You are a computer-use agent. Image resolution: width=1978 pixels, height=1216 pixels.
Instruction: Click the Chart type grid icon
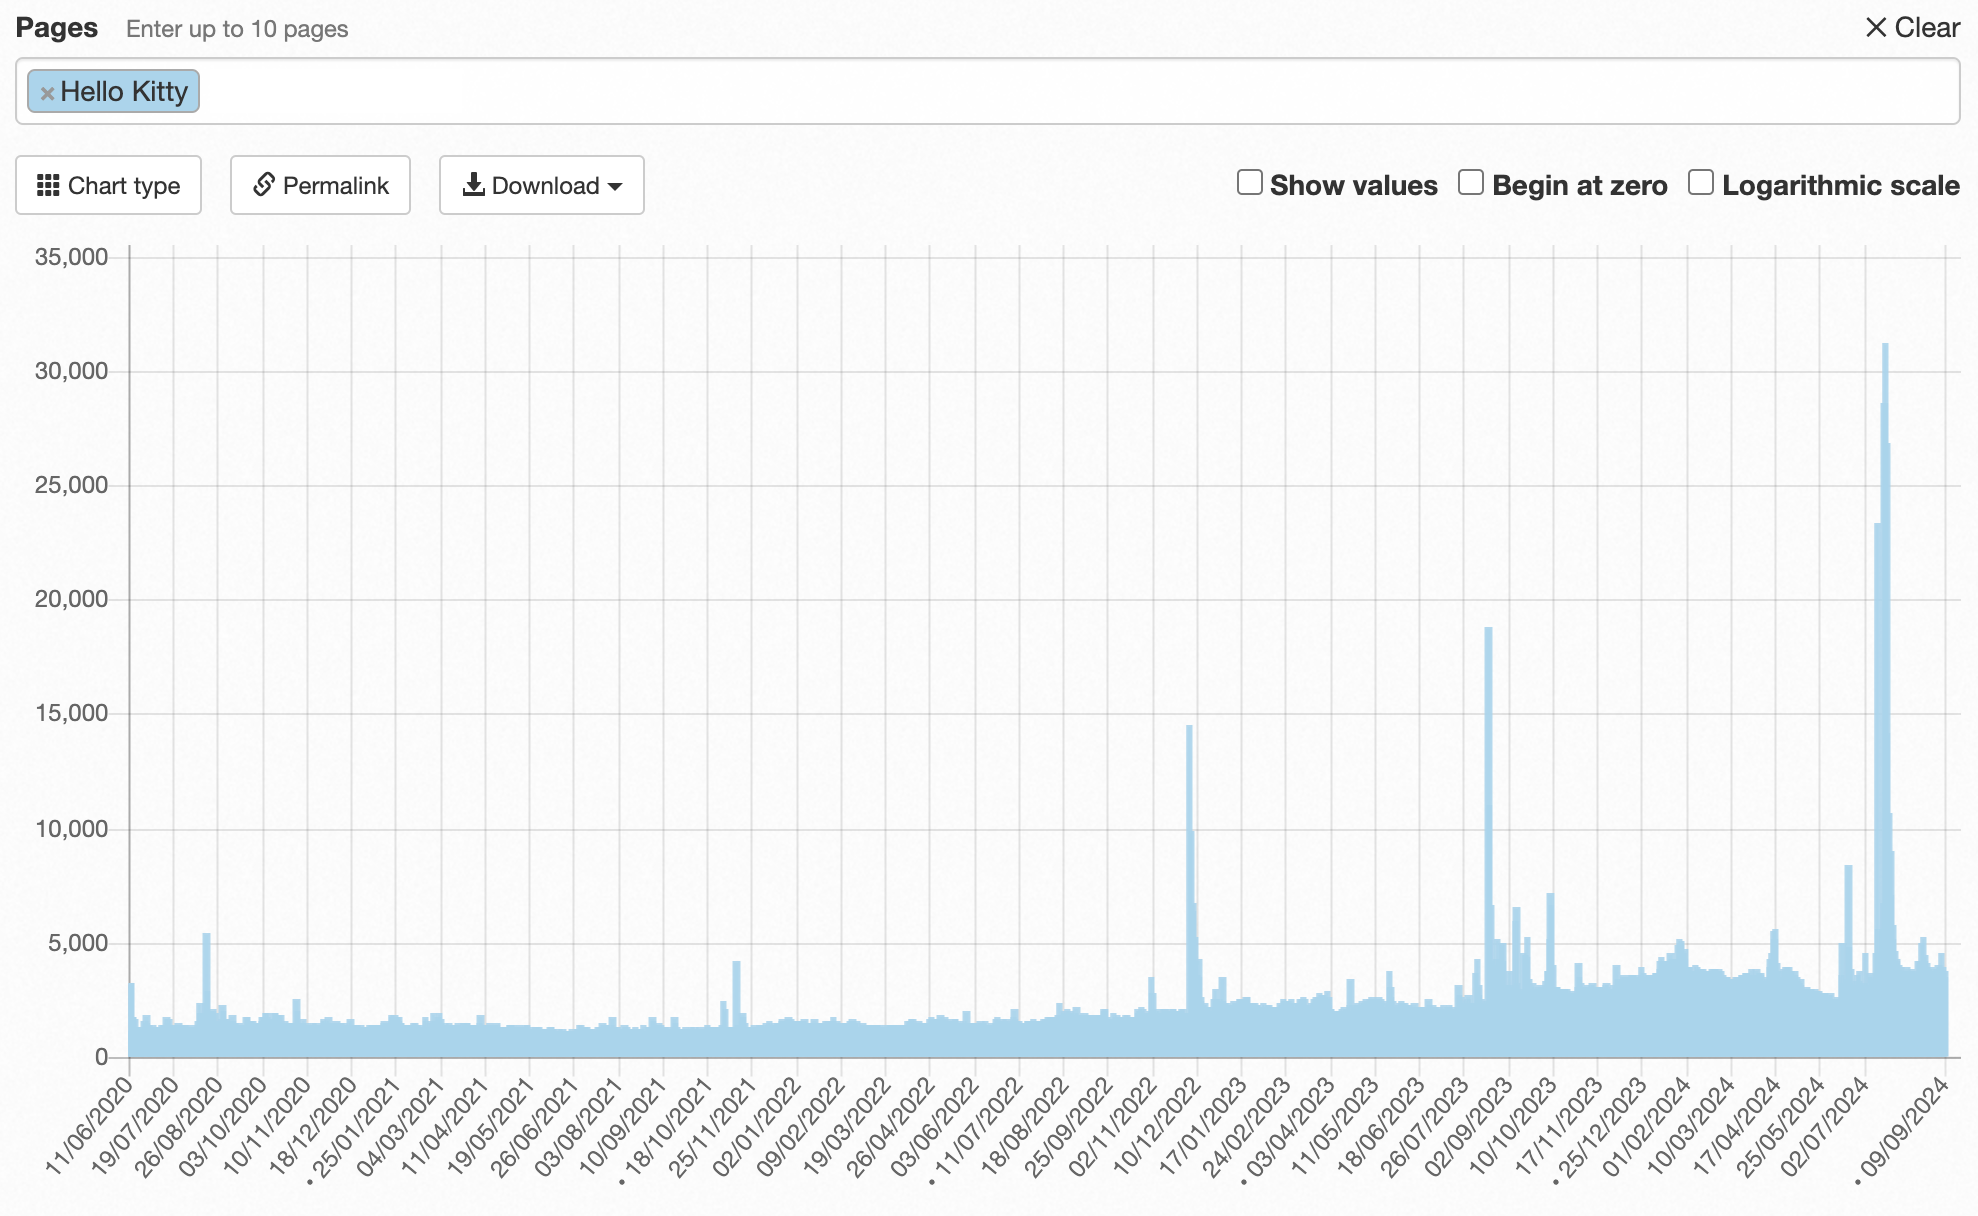(x=48, y=186)
